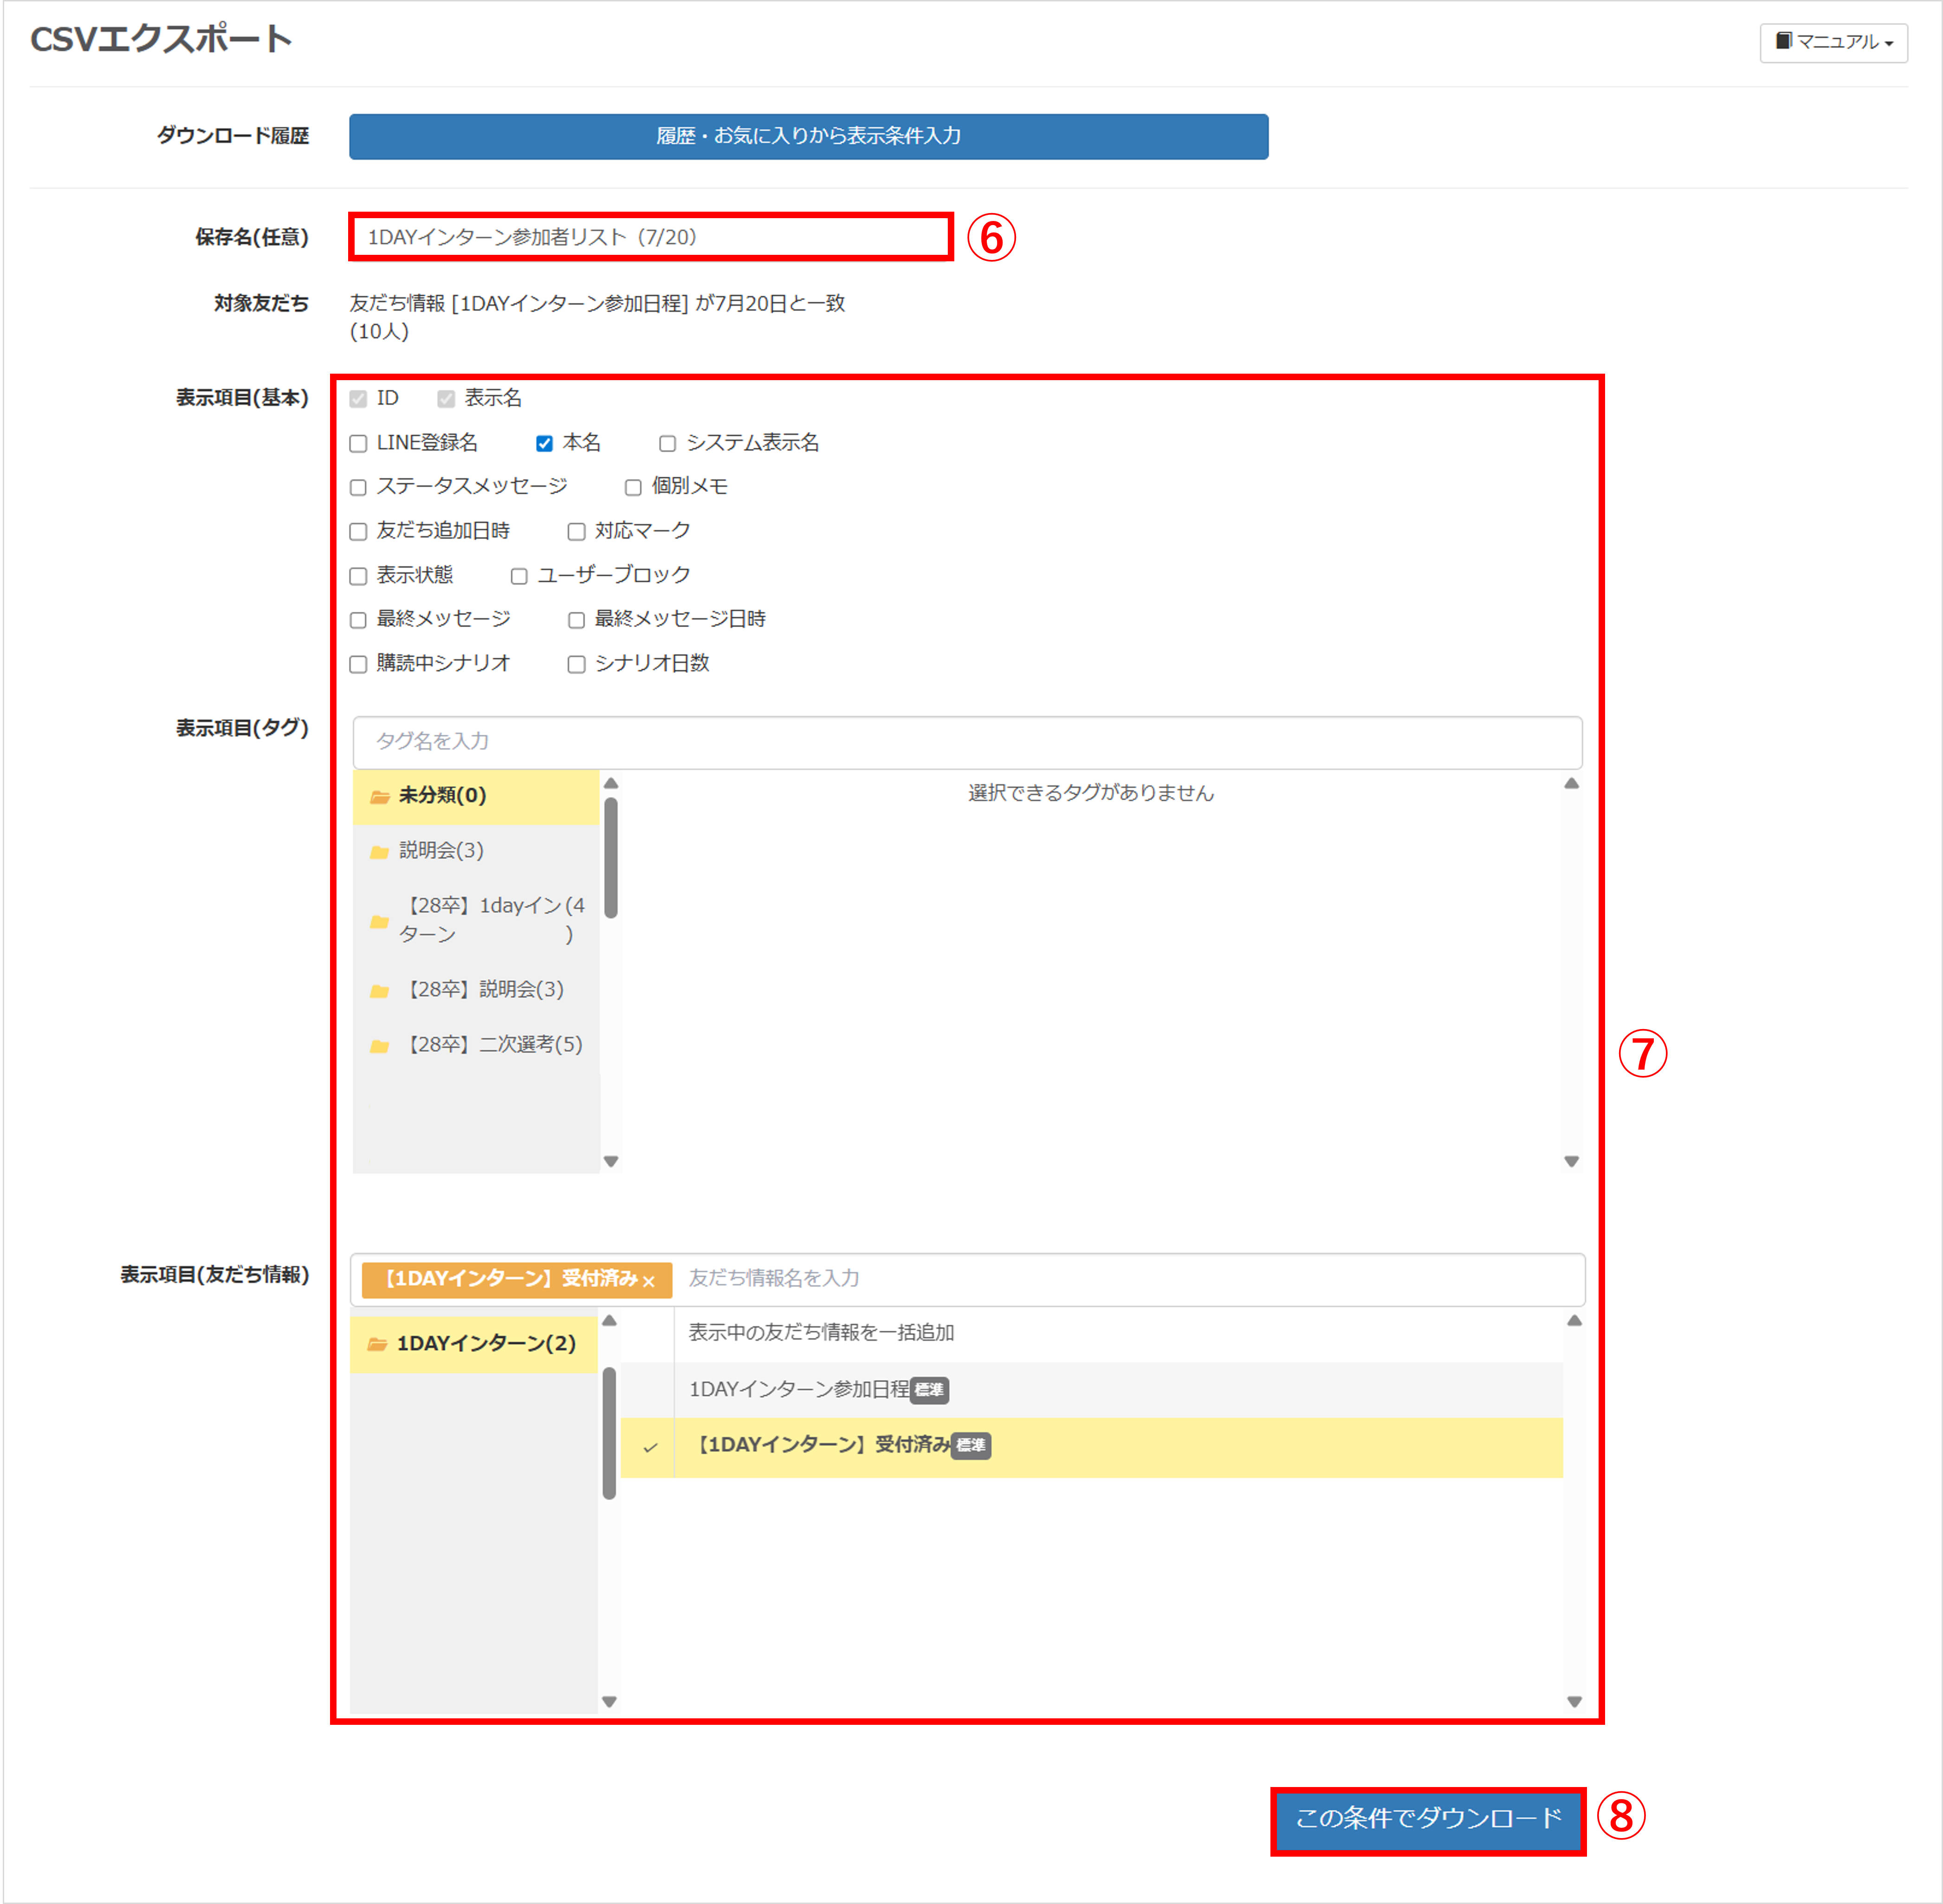1943x1904 pixels.
Task: Enable the LINE登録名 checkbox
Action: (x=358, y=443)
